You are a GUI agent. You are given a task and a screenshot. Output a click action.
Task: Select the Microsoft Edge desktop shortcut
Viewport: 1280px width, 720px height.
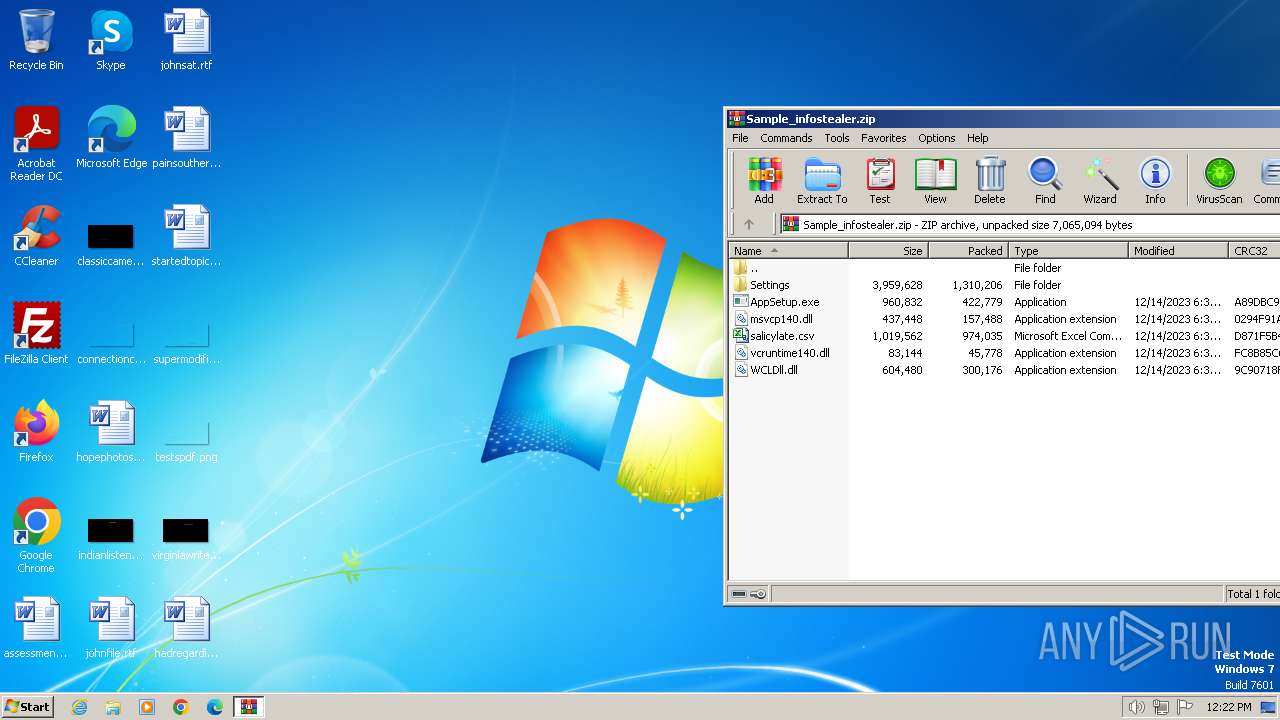pyautogui.click(x=111, y=138)
